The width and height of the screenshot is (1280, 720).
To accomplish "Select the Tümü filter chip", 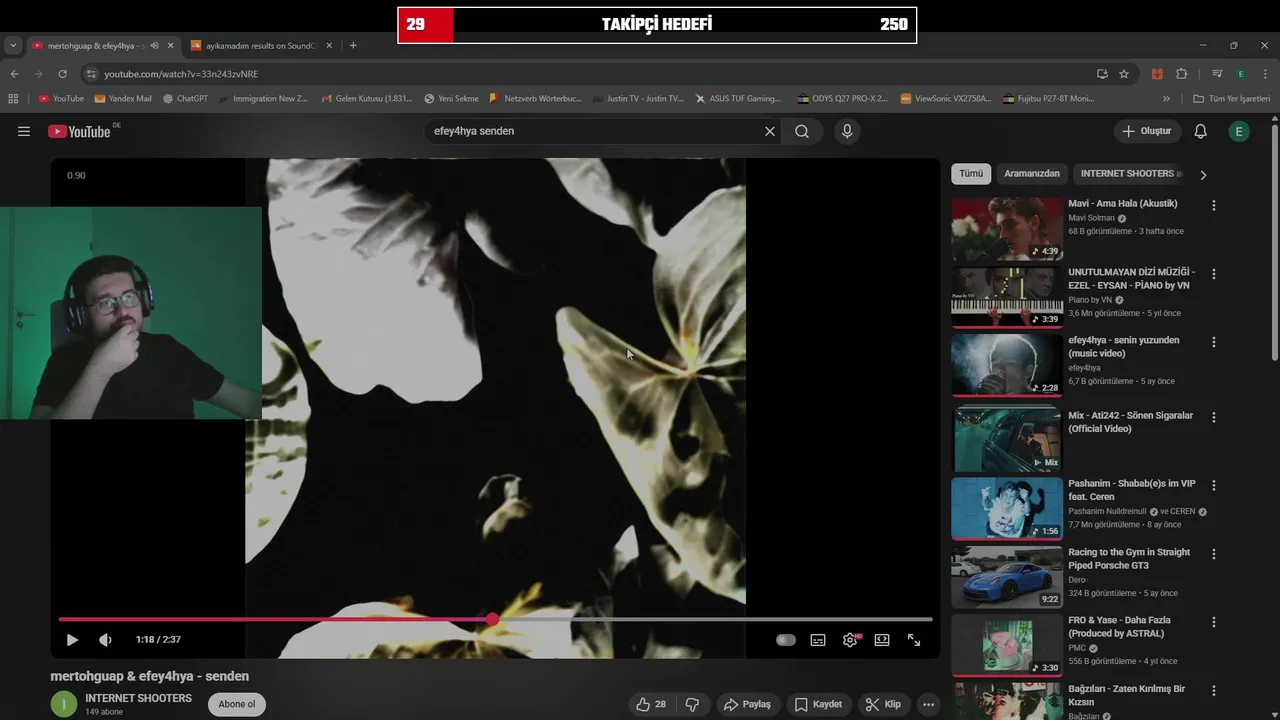I will (x=971, y=174).
